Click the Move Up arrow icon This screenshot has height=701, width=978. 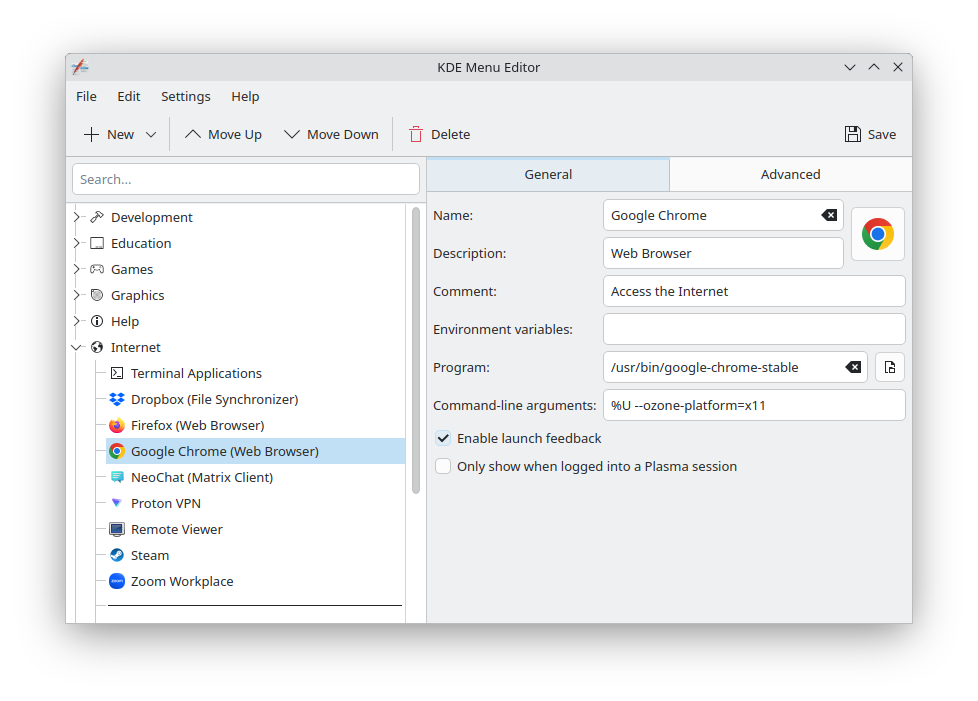(193, 134)
